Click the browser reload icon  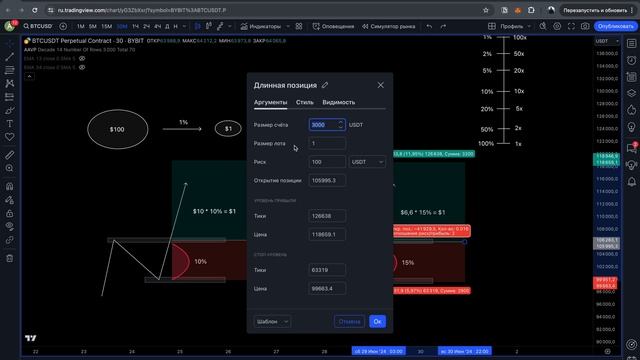point(35,10)
